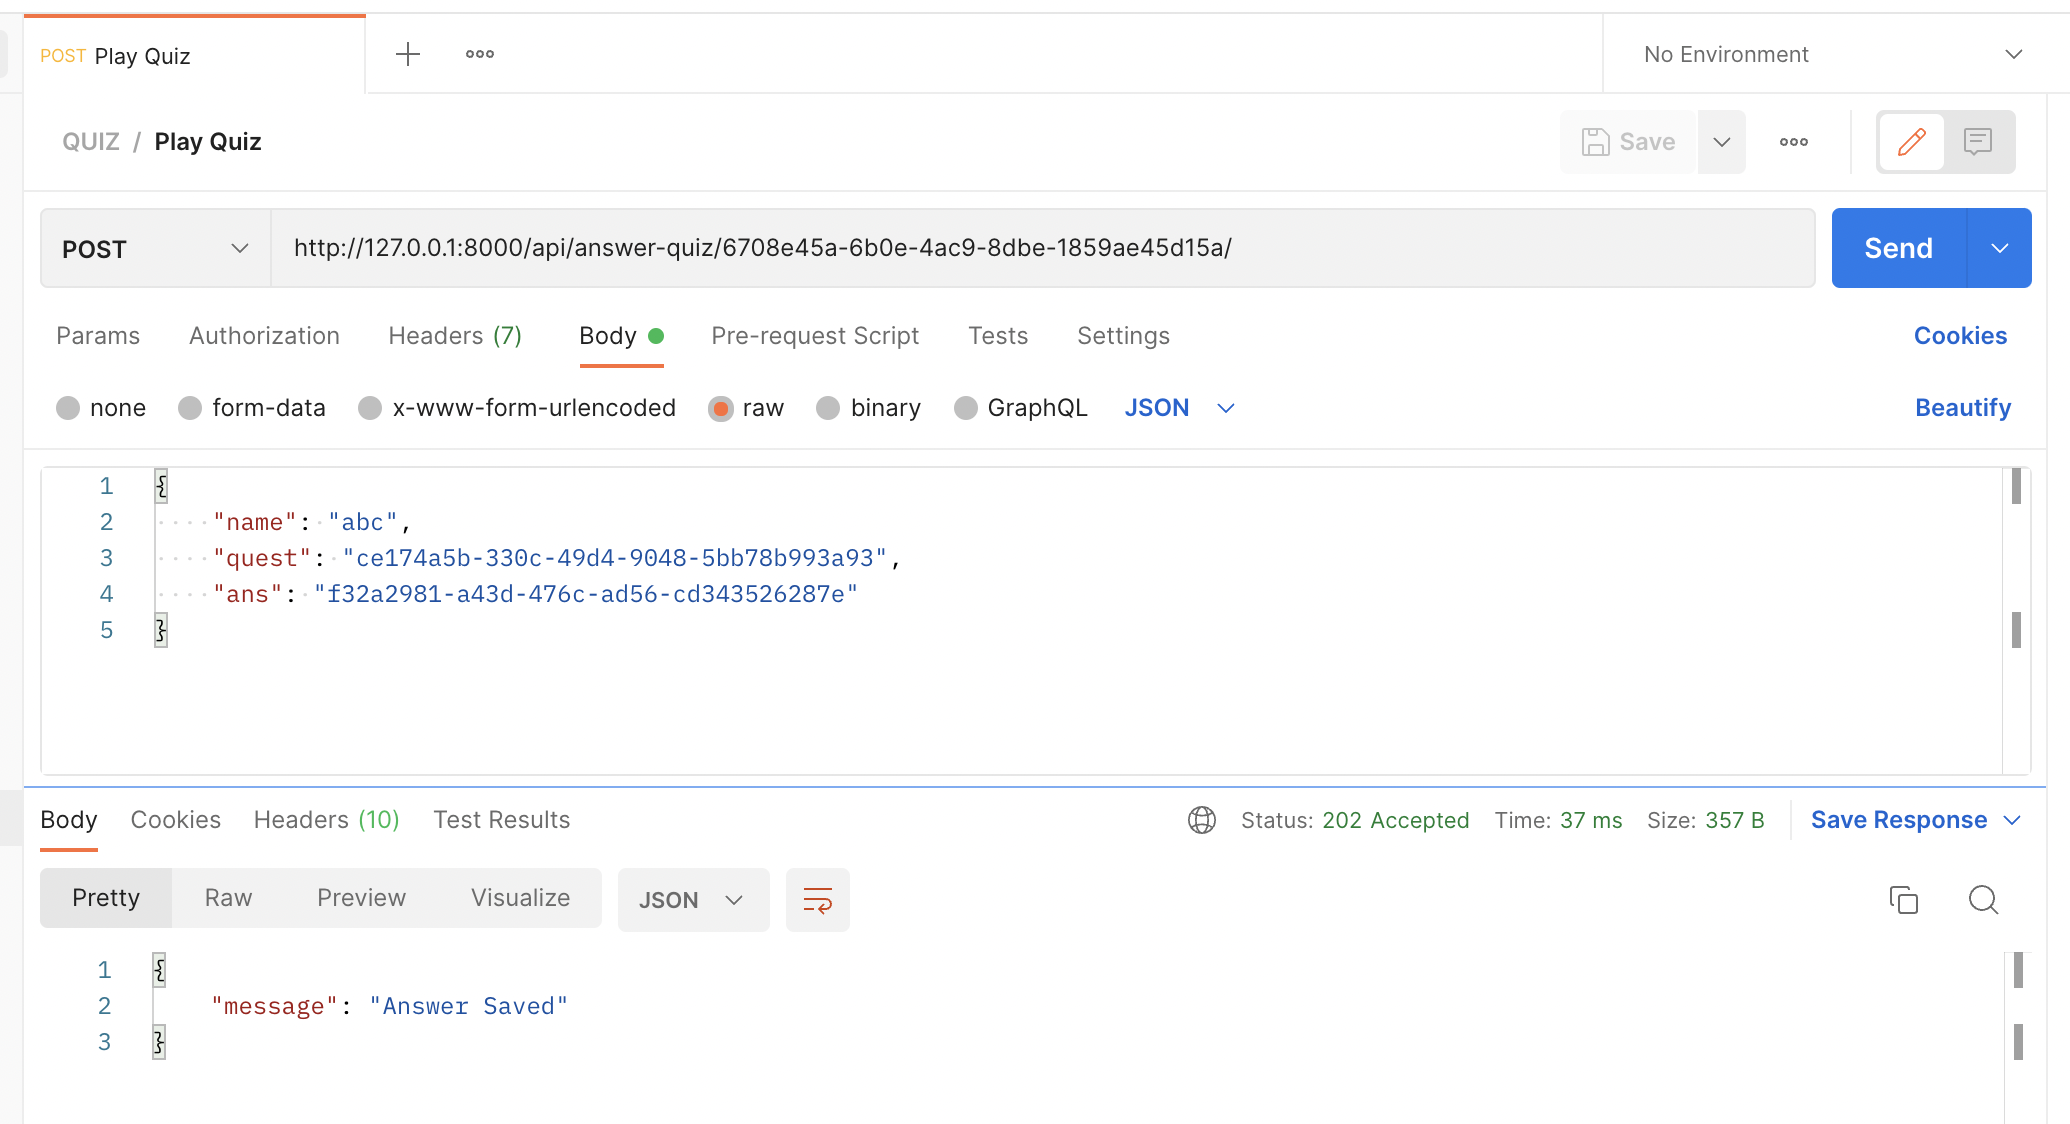Click inside the request URL field
Image resolution: width=2070 pixels, height=1124 pixels.
[1040, 248]
